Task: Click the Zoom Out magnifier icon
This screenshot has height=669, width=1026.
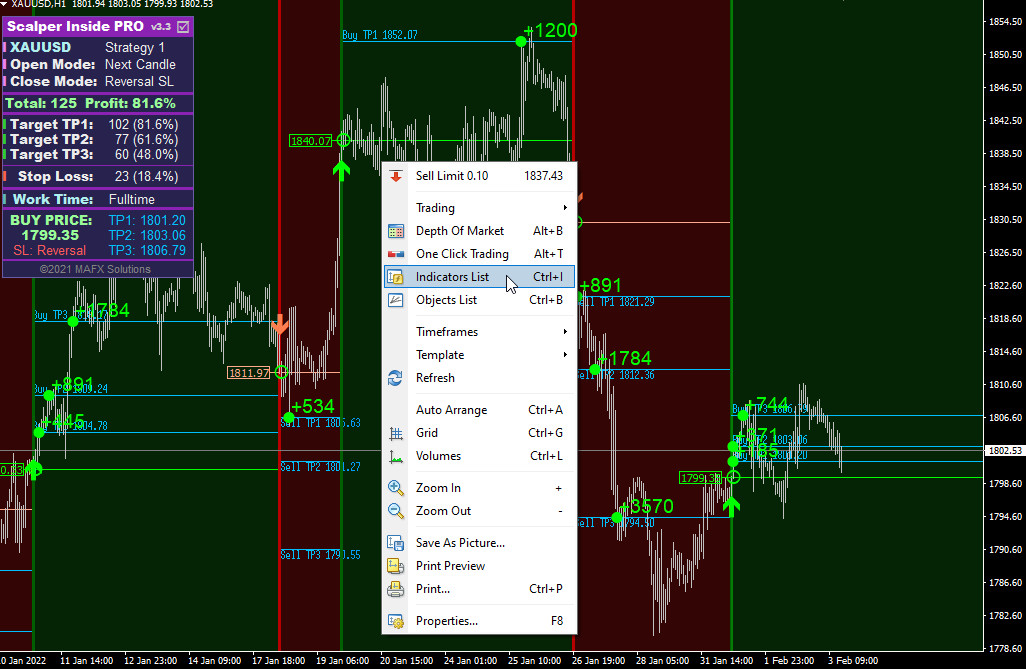Action: 395,511
